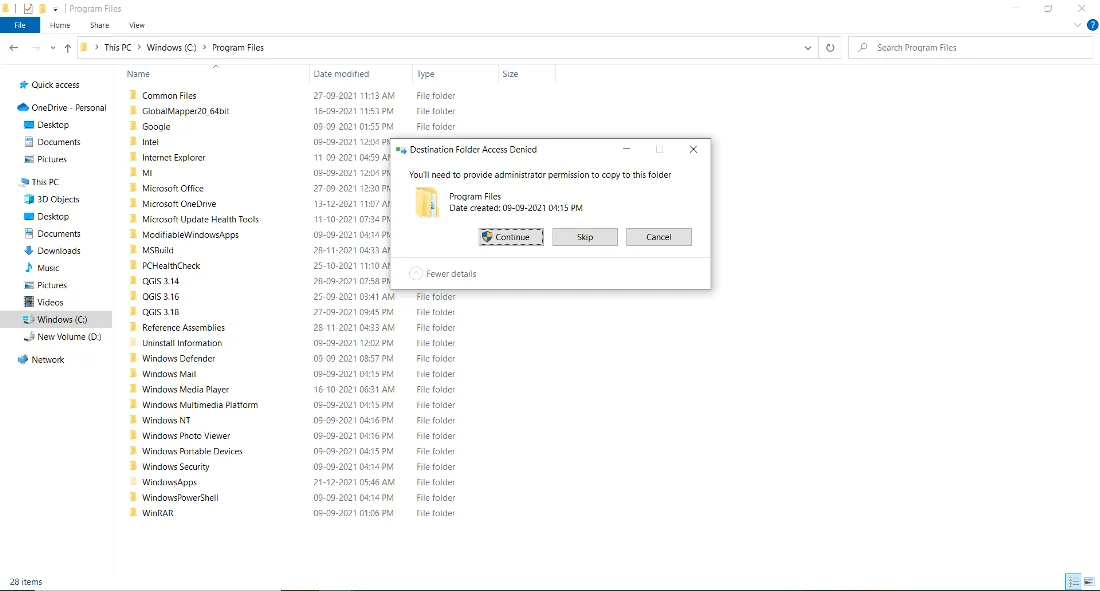Click the Cancel button in the dialog
The height and width of the screenshot is (591, 1100).
[658, 237]
